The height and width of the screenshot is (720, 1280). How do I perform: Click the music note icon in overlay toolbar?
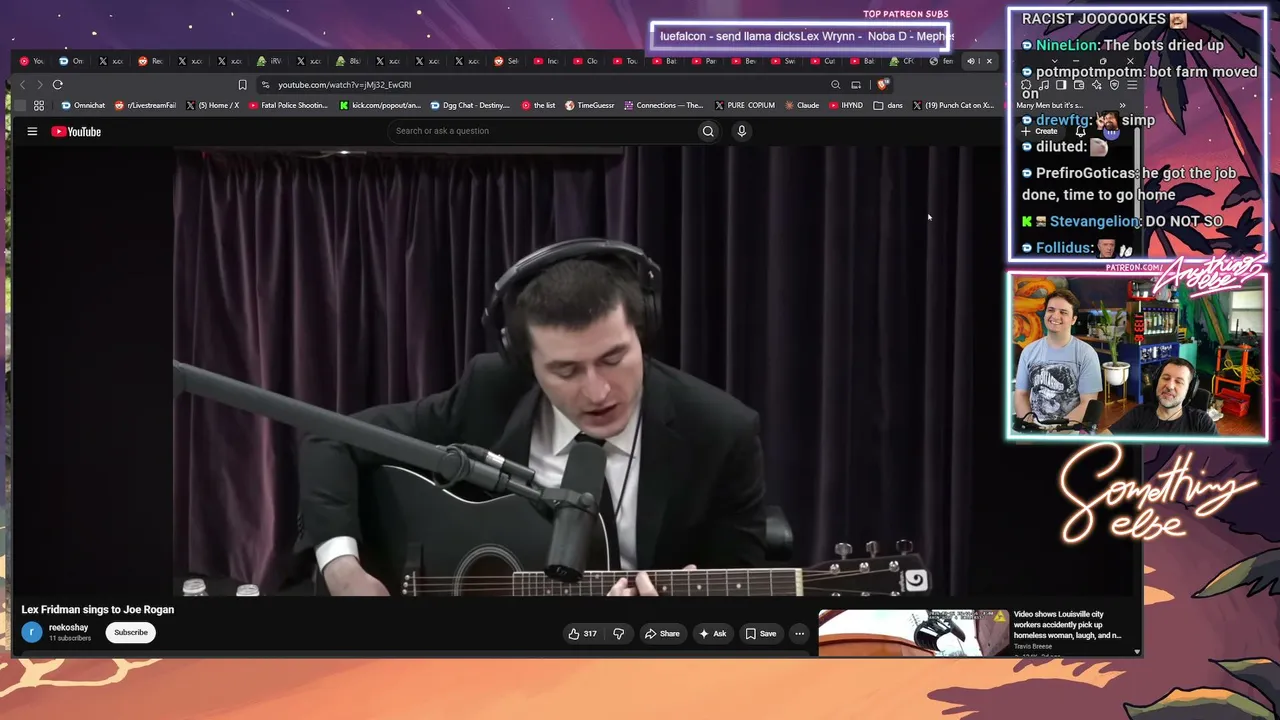pos(1042,85)
